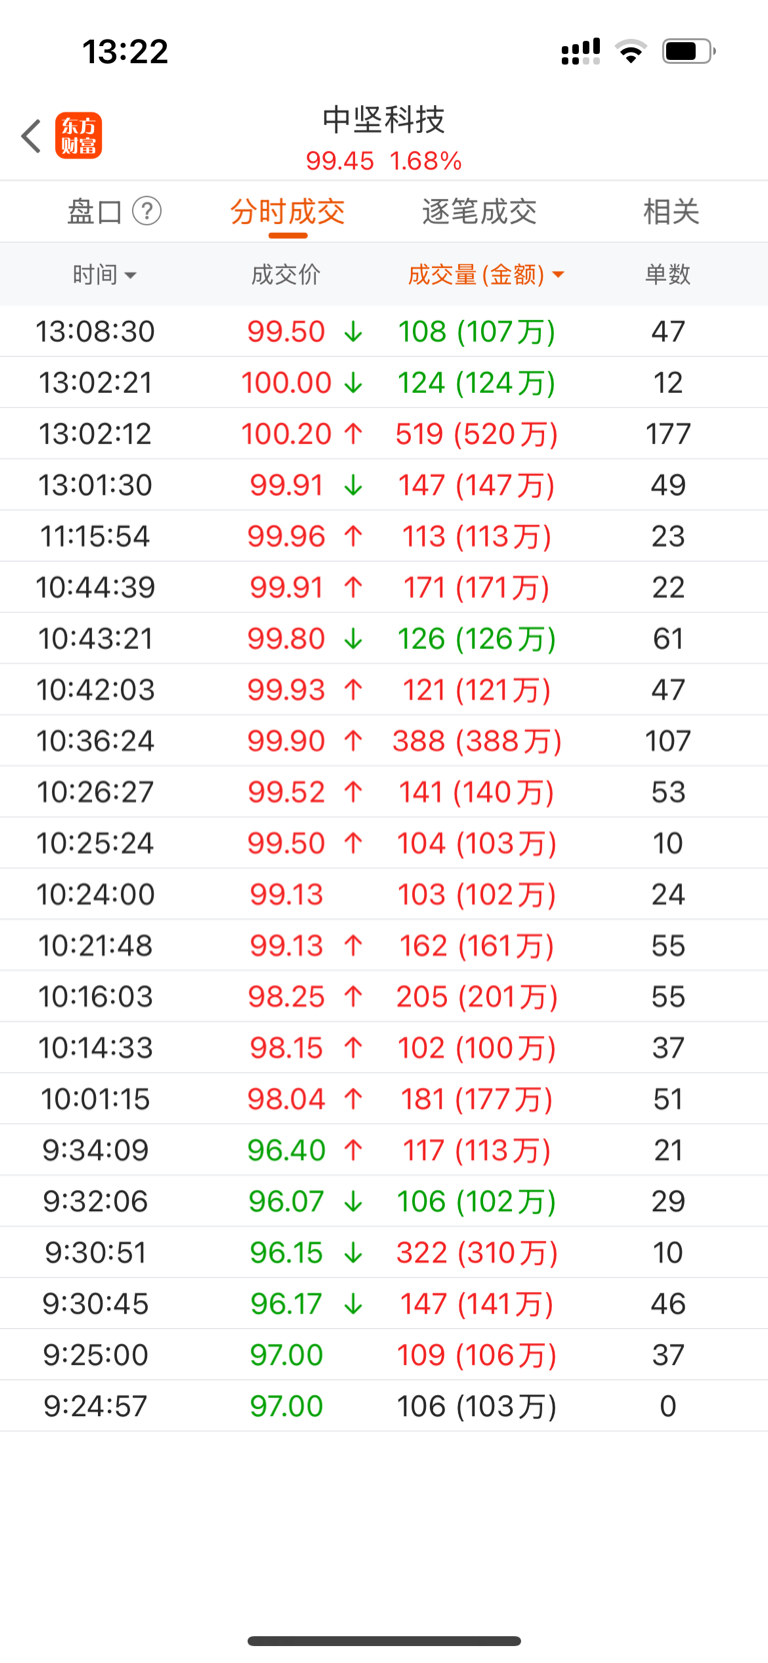The image size is (768, 1663).
Task: Sort by the 成交价 column header
Action: [286, 275]
